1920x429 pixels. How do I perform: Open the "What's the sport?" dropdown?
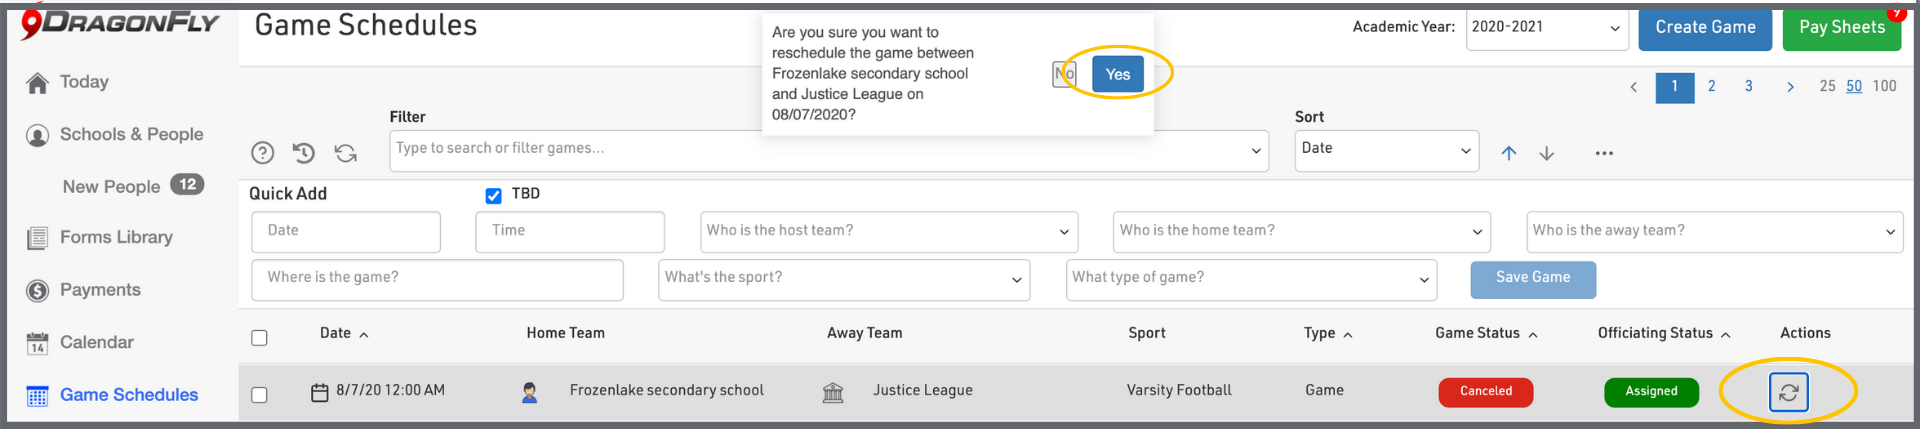click(844, 279)
